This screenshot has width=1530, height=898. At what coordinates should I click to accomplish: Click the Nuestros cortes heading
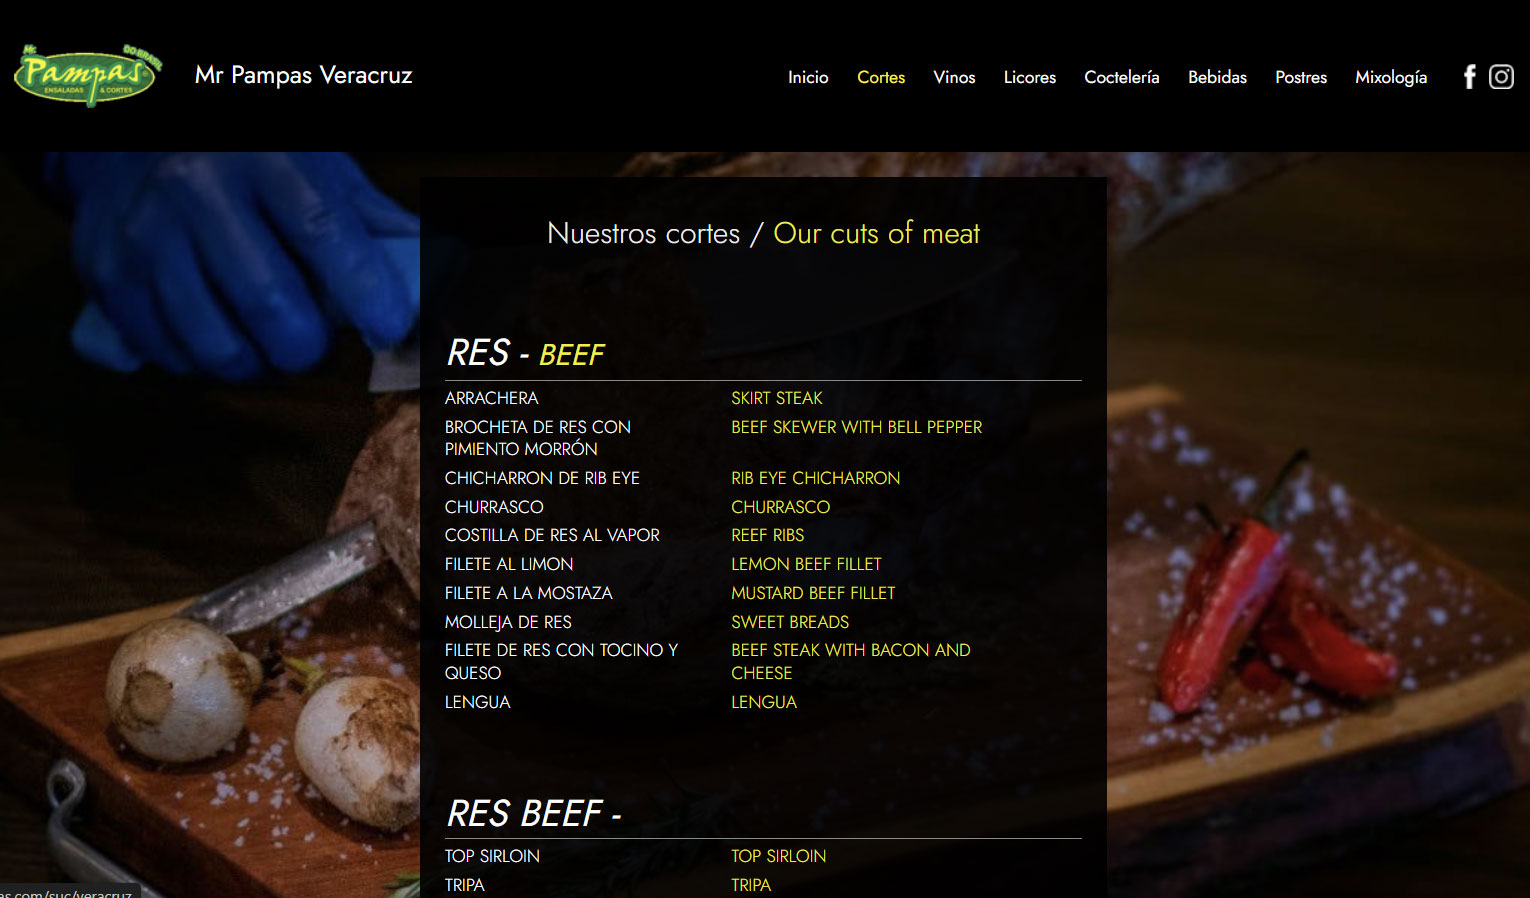tap(643, 233)
